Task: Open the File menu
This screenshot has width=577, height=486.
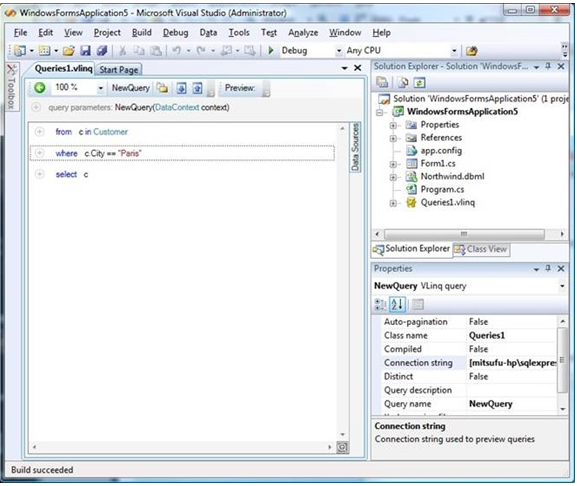Action: [x=20, y=33]
